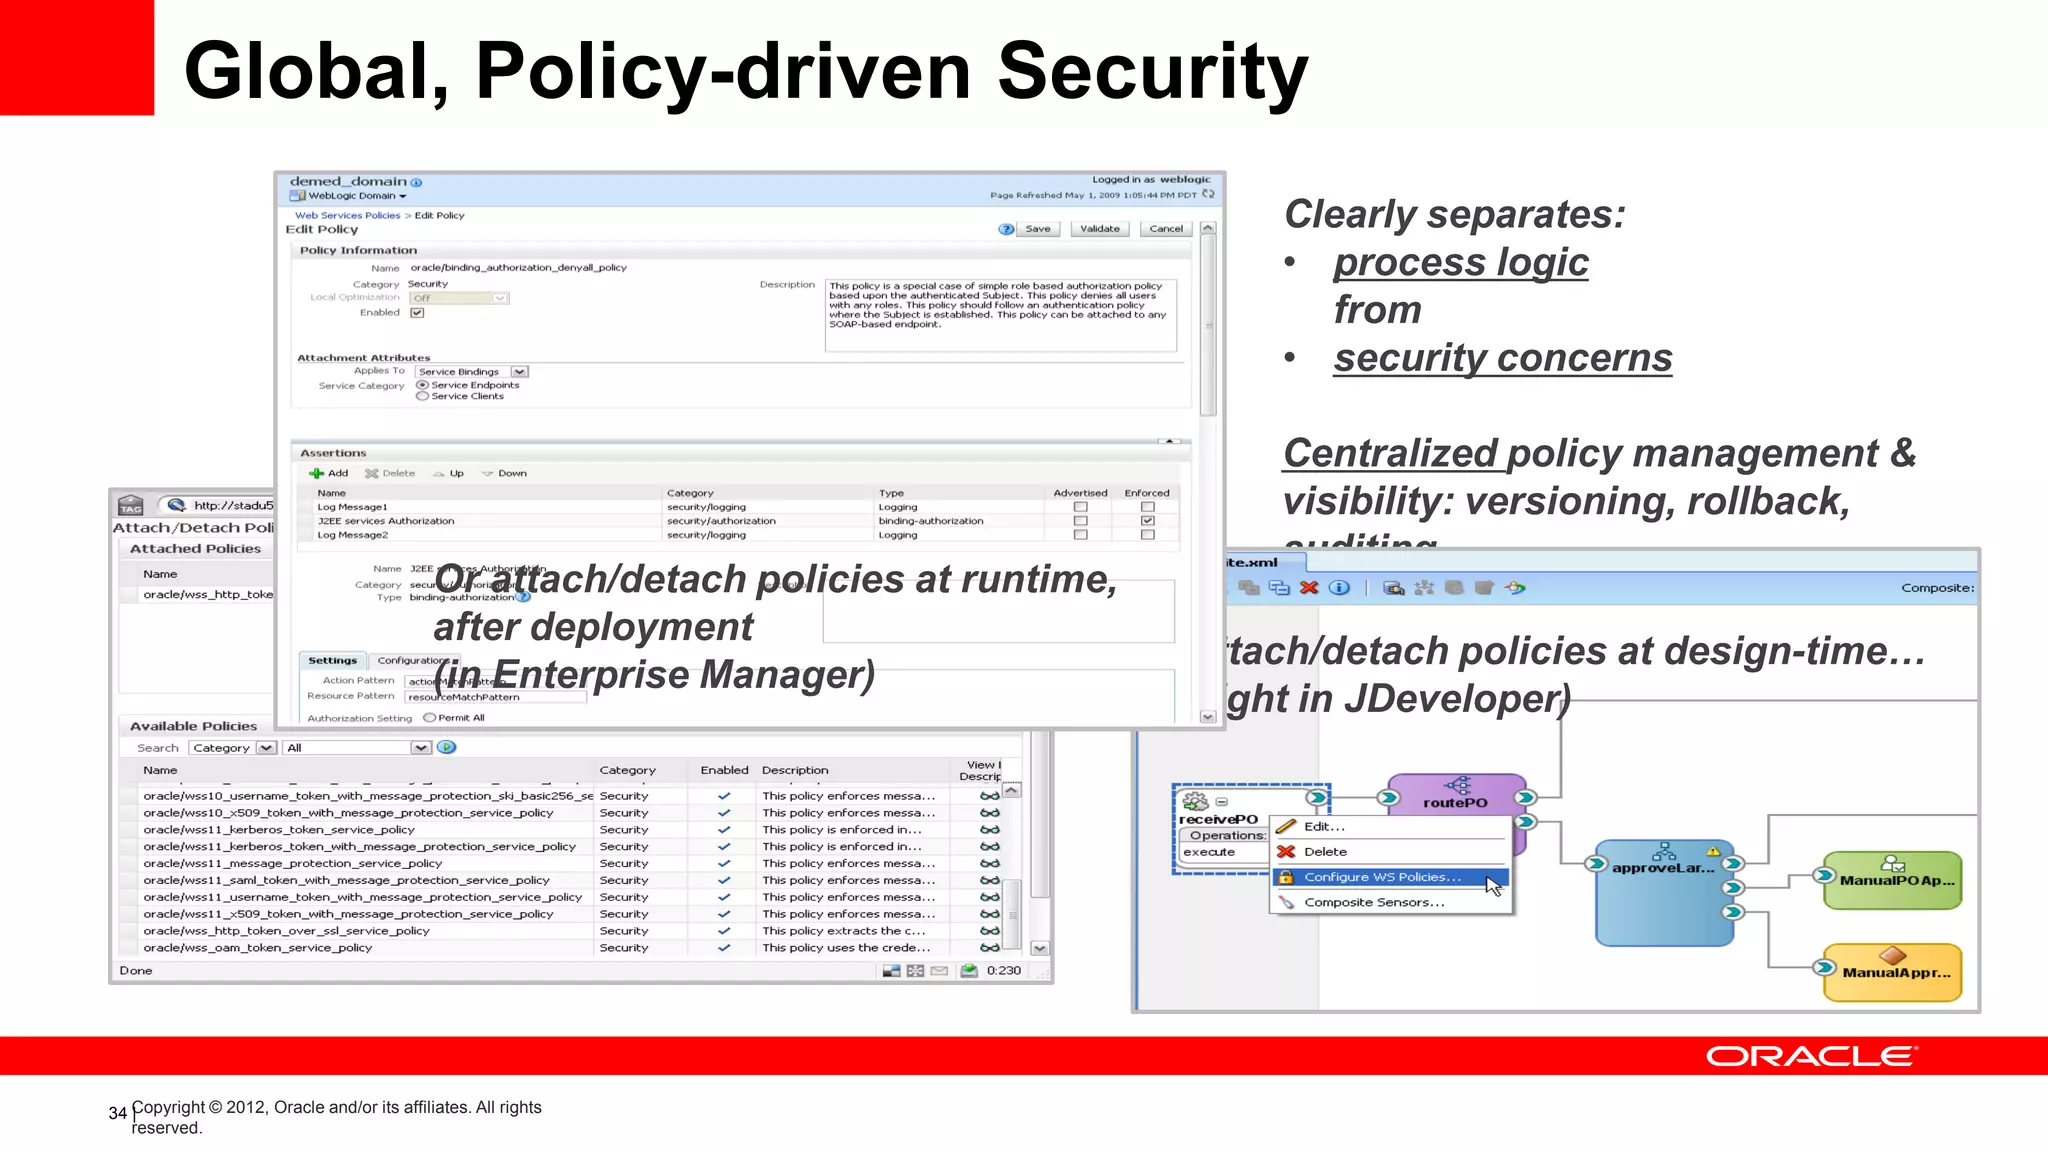This screenshot has height=1152, width=2048.
Task: Click the Resource Pattern input field
Action: point(496,697)
